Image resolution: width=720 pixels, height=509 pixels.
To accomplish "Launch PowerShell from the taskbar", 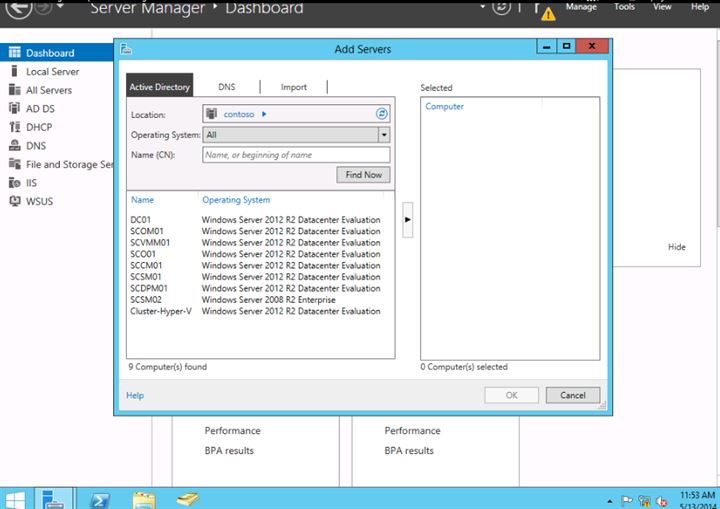I will click(x=99, y=500).
